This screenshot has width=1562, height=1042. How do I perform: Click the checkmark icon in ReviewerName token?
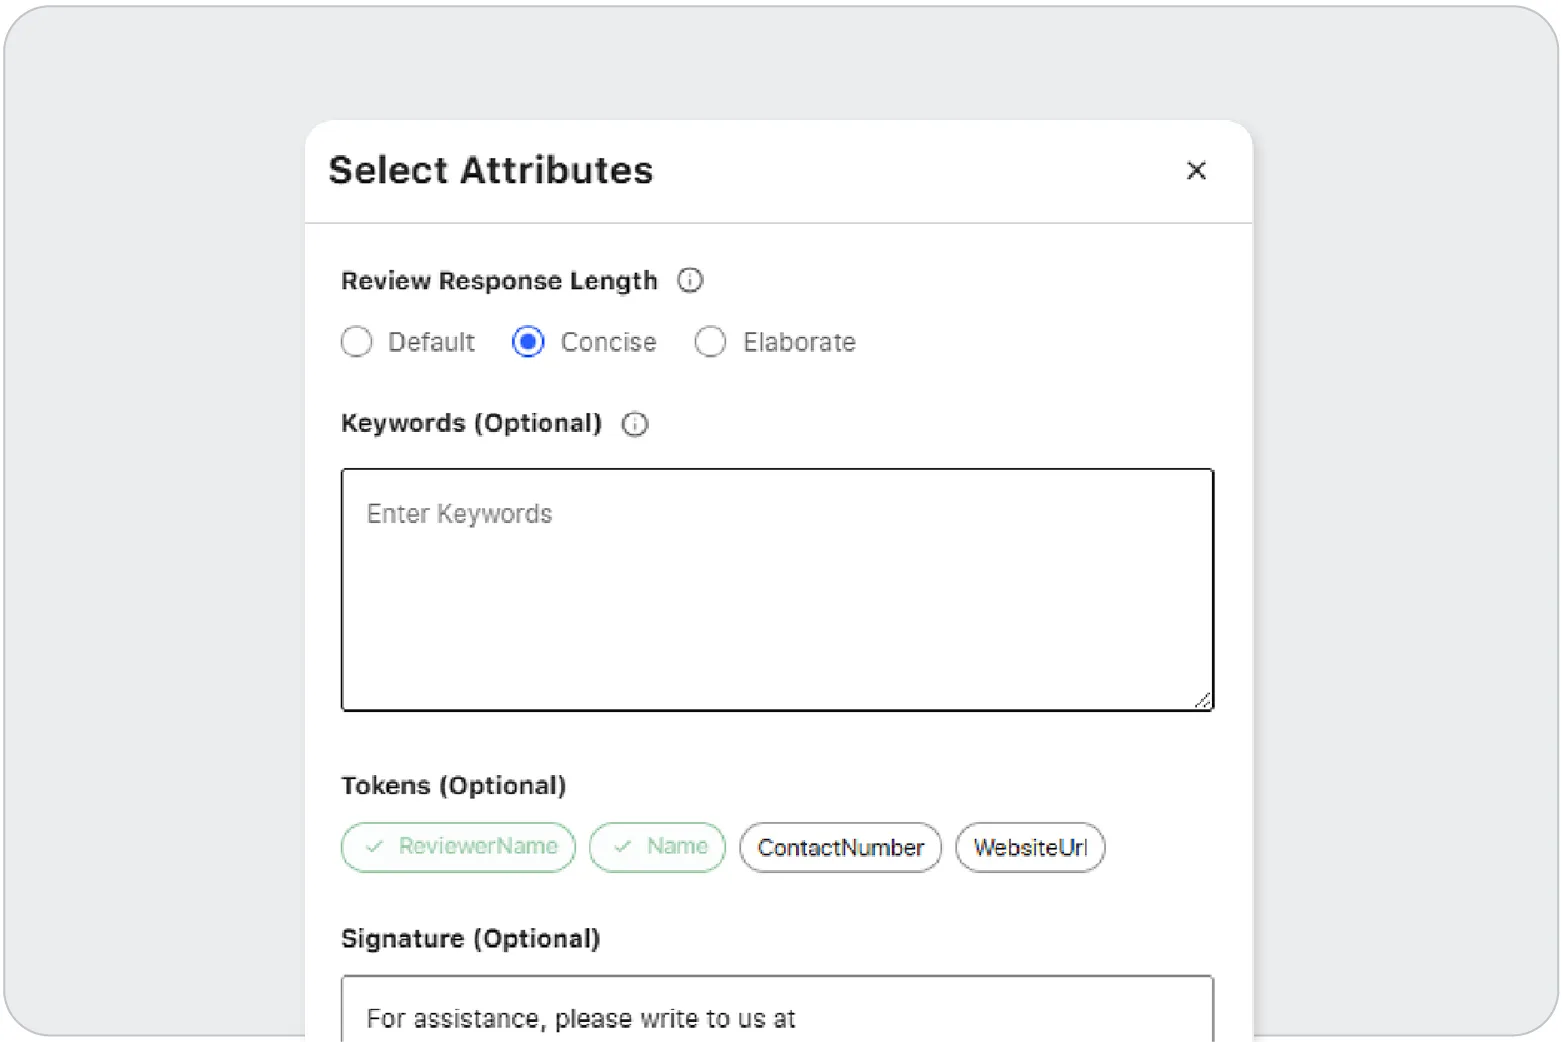coord(374,847)
